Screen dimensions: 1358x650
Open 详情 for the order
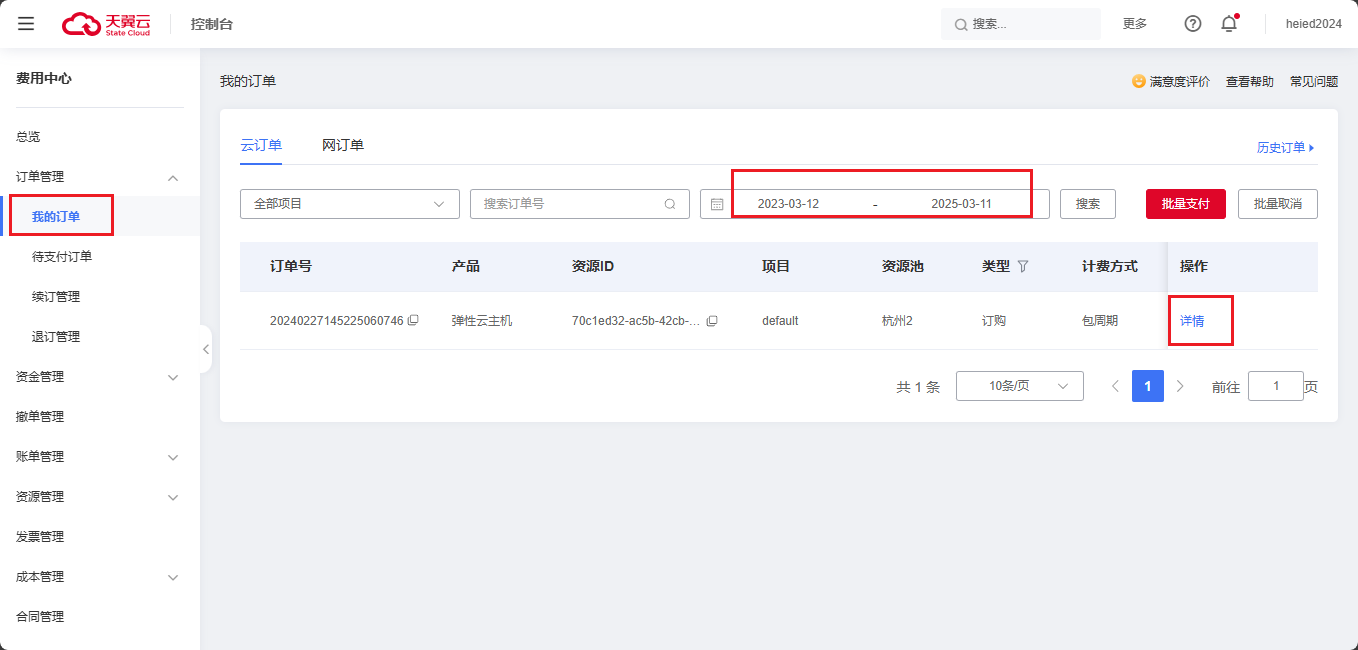[x=1192, y=321]
